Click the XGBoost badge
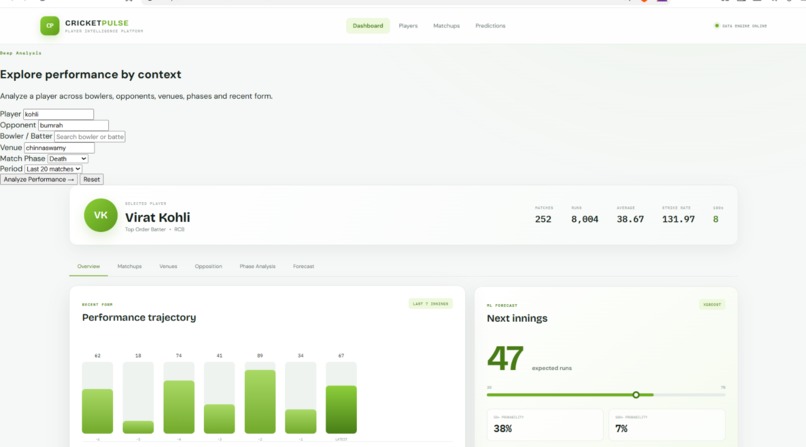The height and width of the screenshot is (447, 806). tap(712, 304)
